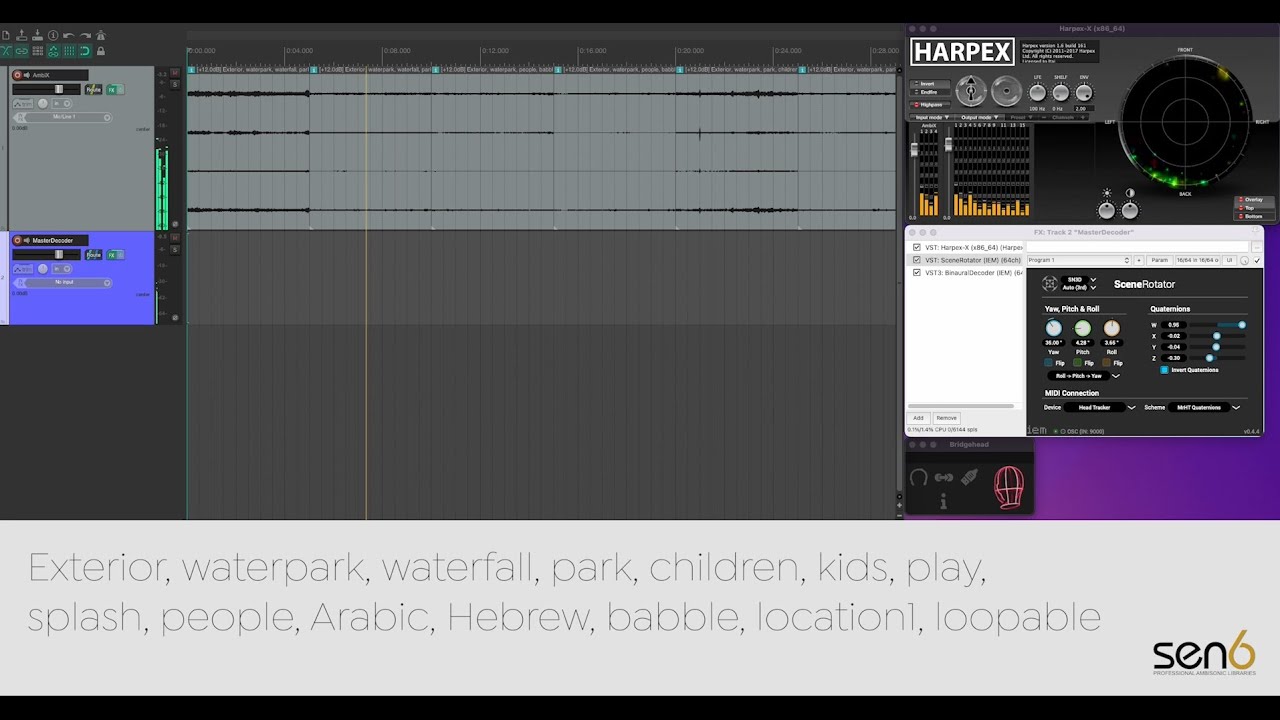Toggle Flip checkbox under Yaw
The width and height of the screenshot is (1280, 720).
pyautogui.click(x=1048, y=363)
